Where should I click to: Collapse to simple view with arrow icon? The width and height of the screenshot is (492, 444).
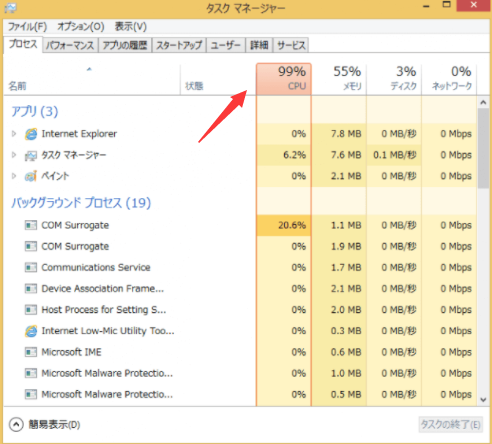16,425
